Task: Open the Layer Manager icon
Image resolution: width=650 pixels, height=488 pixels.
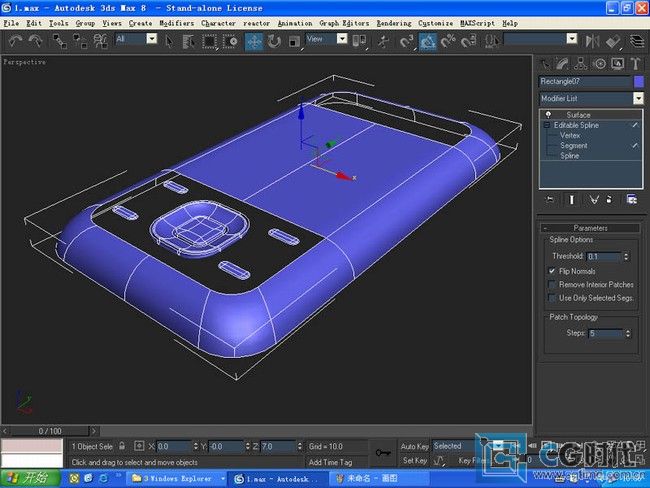Action: pos(637,41)
